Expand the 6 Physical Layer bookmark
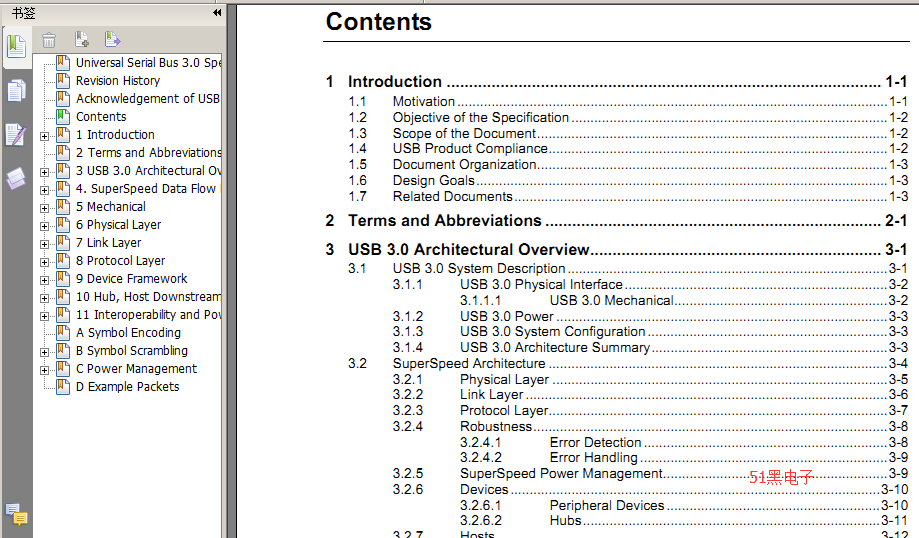 pos(45,226)
